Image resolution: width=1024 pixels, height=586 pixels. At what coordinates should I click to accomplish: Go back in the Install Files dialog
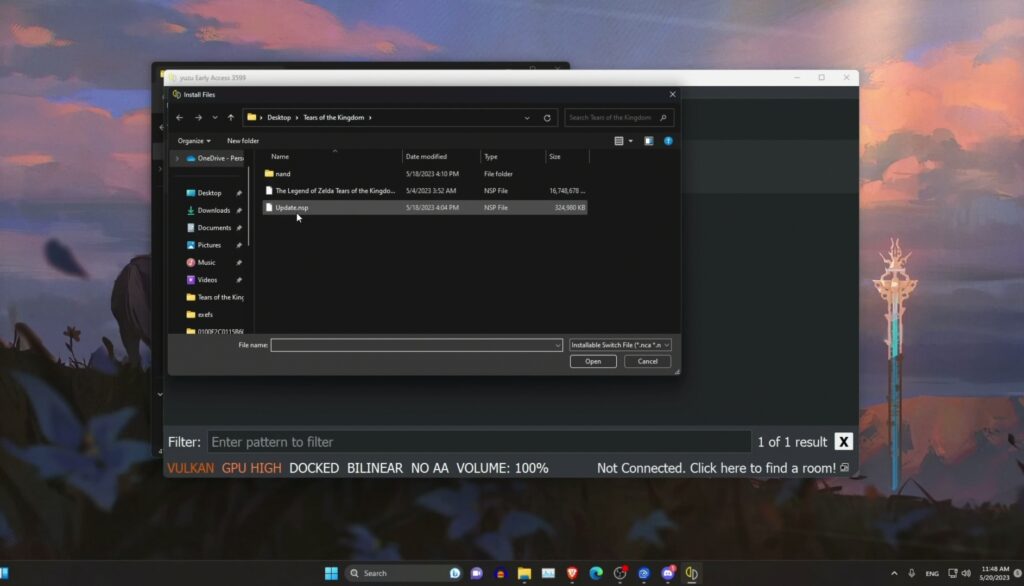click(180, 118)
